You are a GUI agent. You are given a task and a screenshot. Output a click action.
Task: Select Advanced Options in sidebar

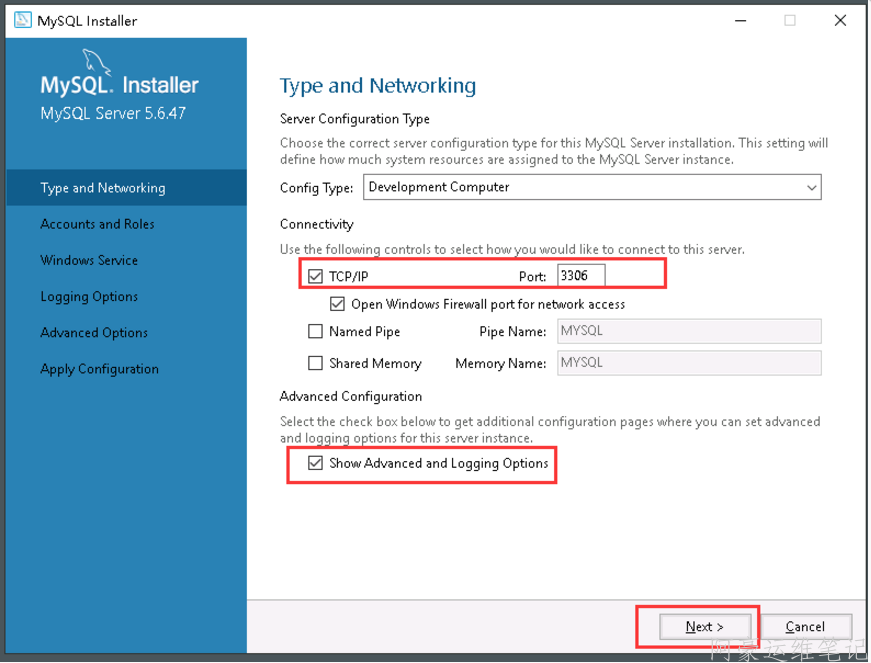pos(94,332)
